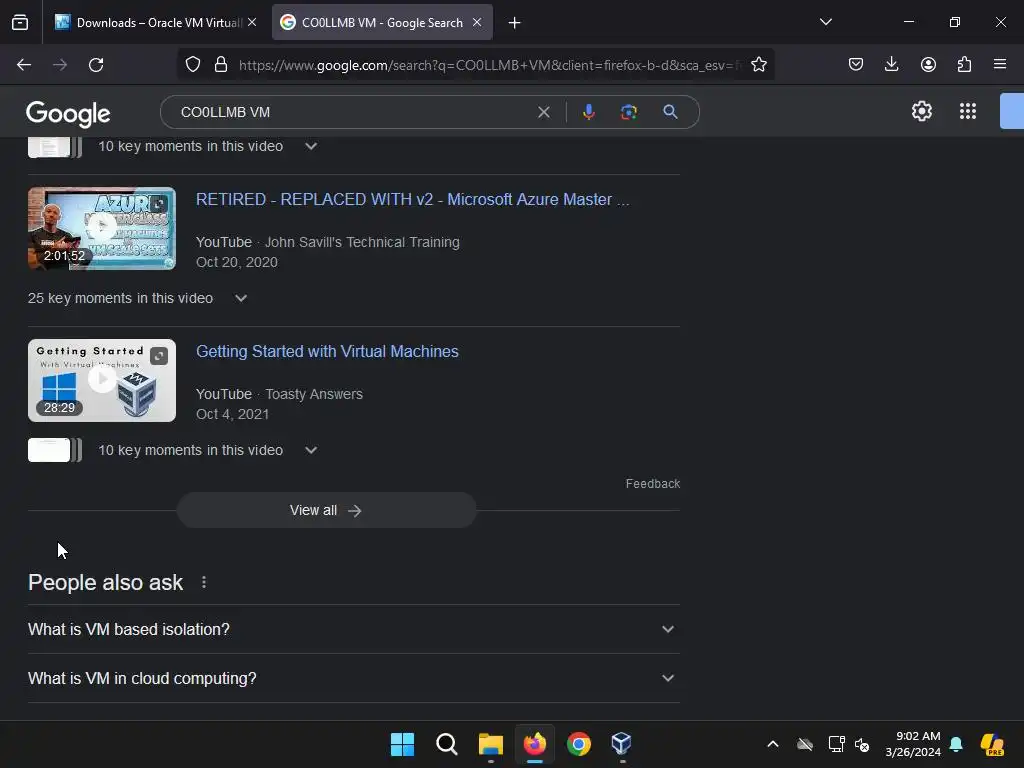Clear the Google search box

tap(543, 112)
